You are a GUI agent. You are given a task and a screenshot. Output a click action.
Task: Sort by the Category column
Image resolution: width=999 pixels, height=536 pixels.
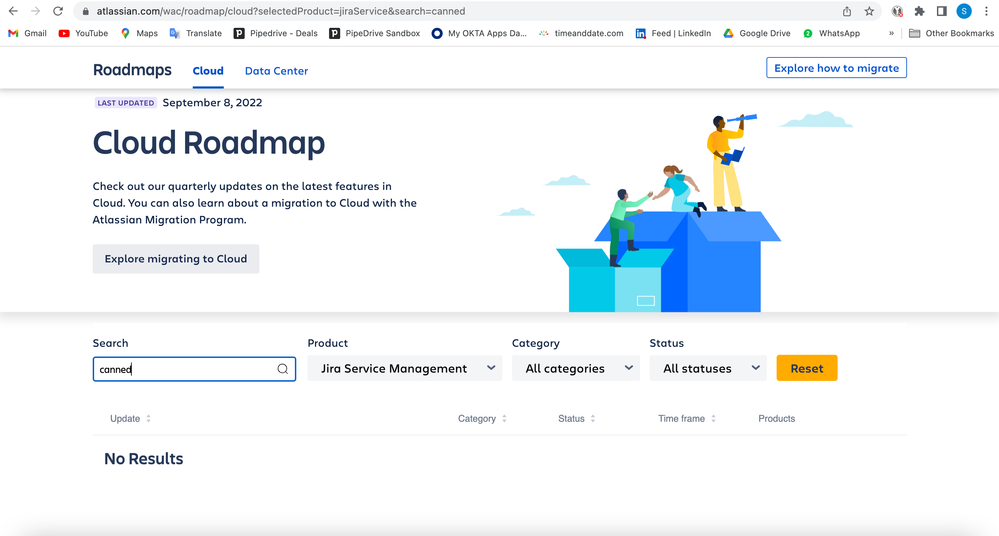[x=482, y=419]
